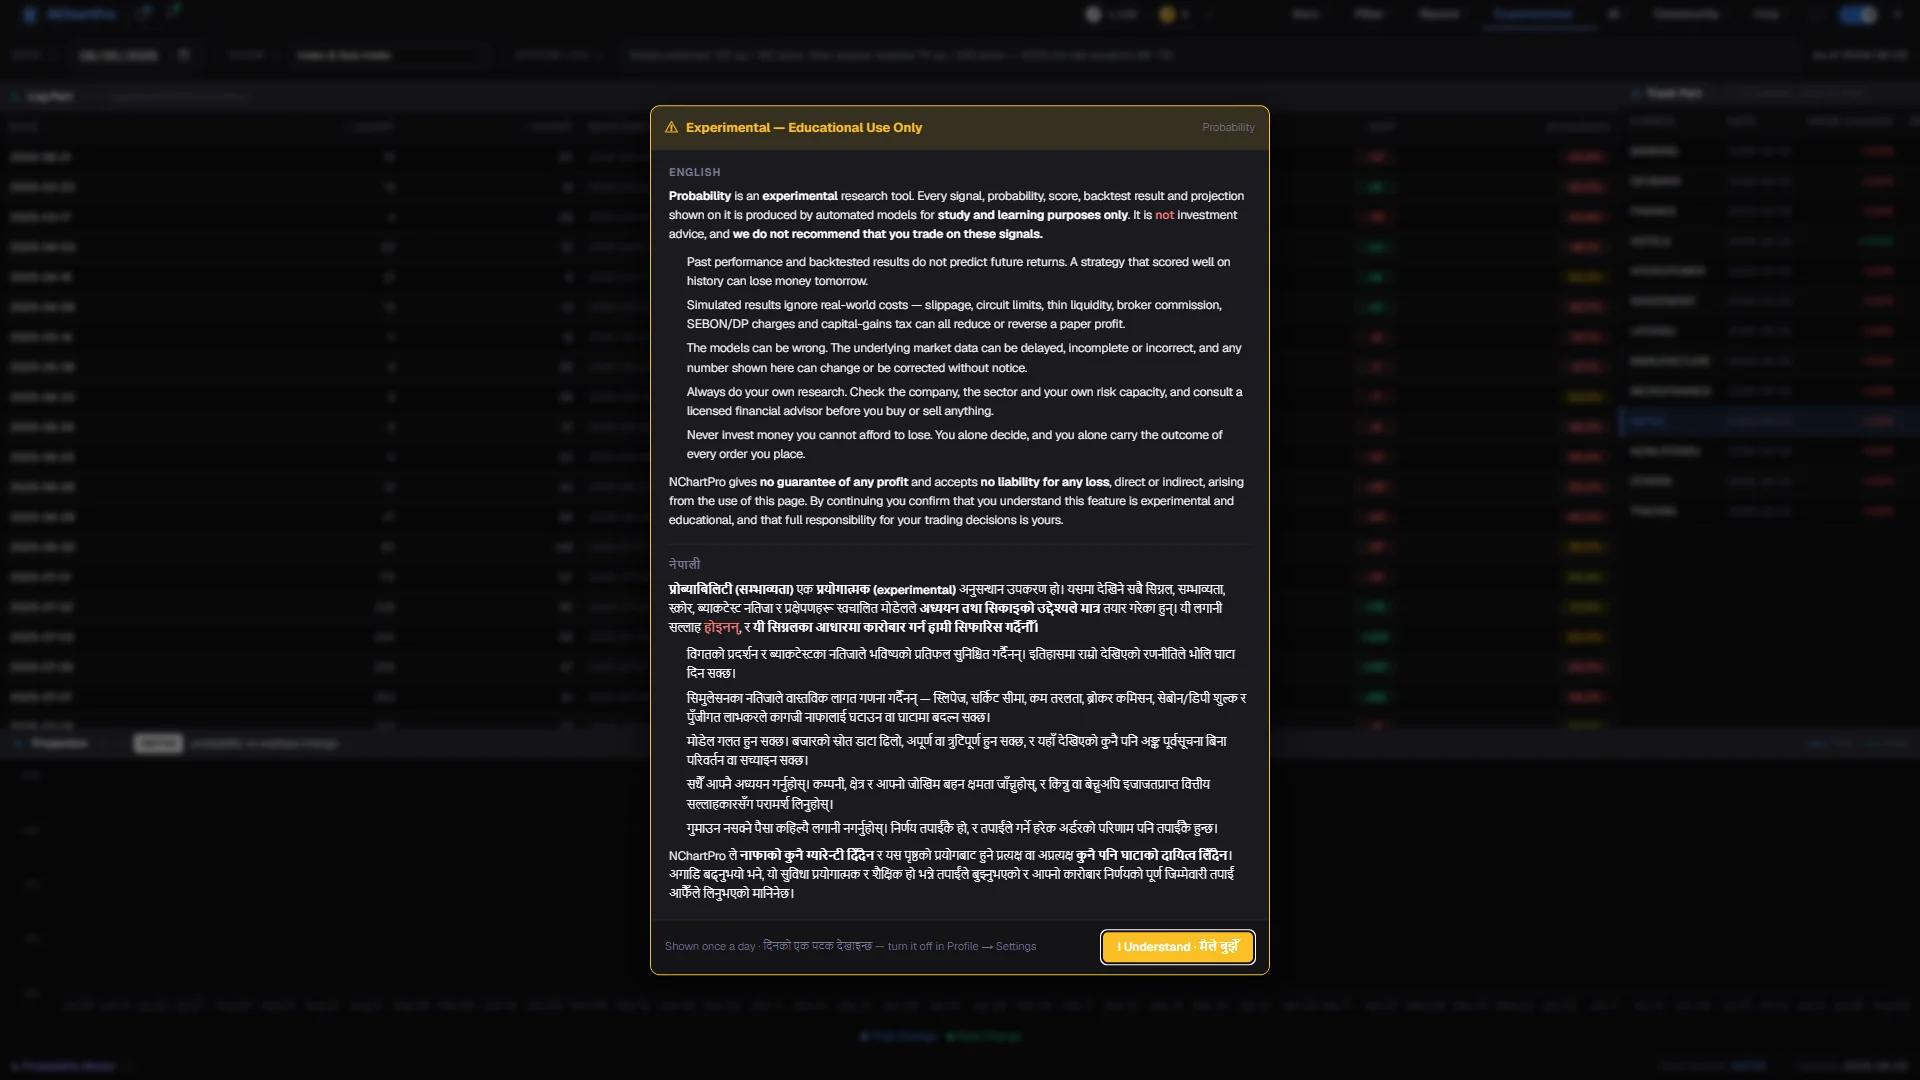Click 'Always do your own research' bullet
This screenshot has height=1080, width=1920.
pos(964,402)
